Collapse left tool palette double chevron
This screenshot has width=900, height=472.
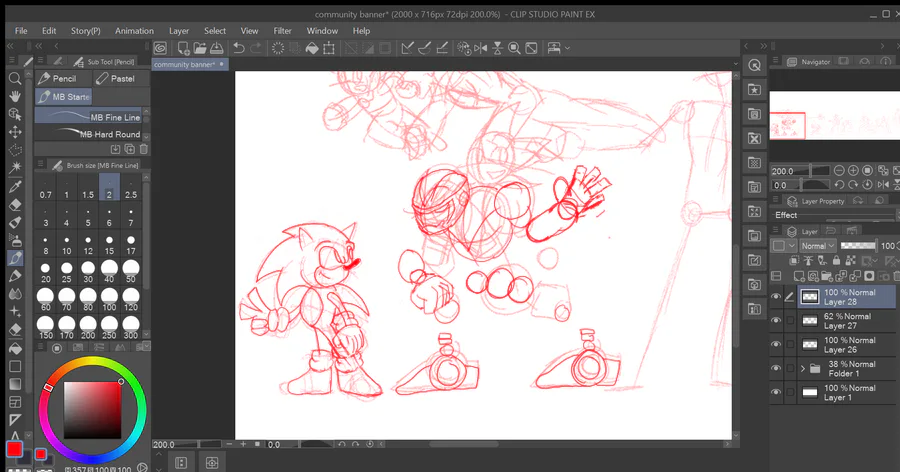(x=10, y=46)
